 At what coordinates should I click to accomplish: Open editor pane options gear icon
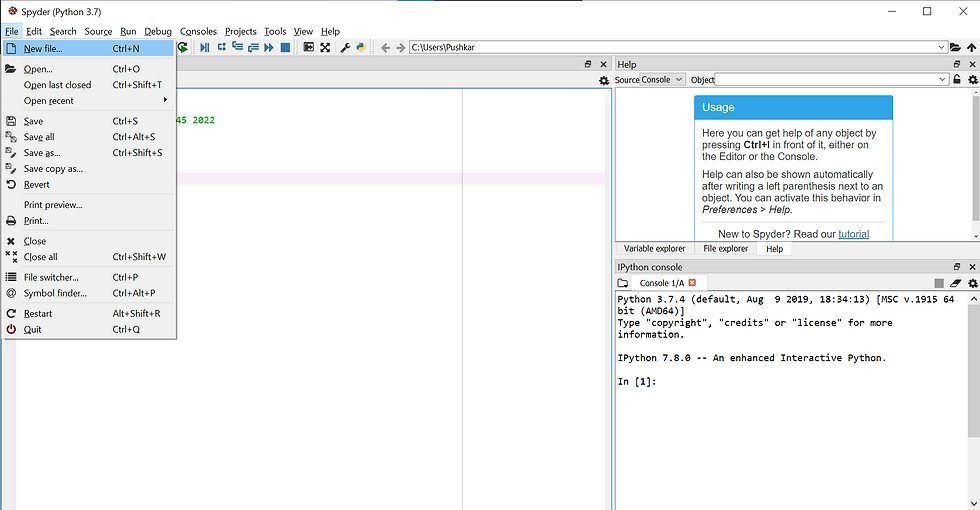point(604,81)
